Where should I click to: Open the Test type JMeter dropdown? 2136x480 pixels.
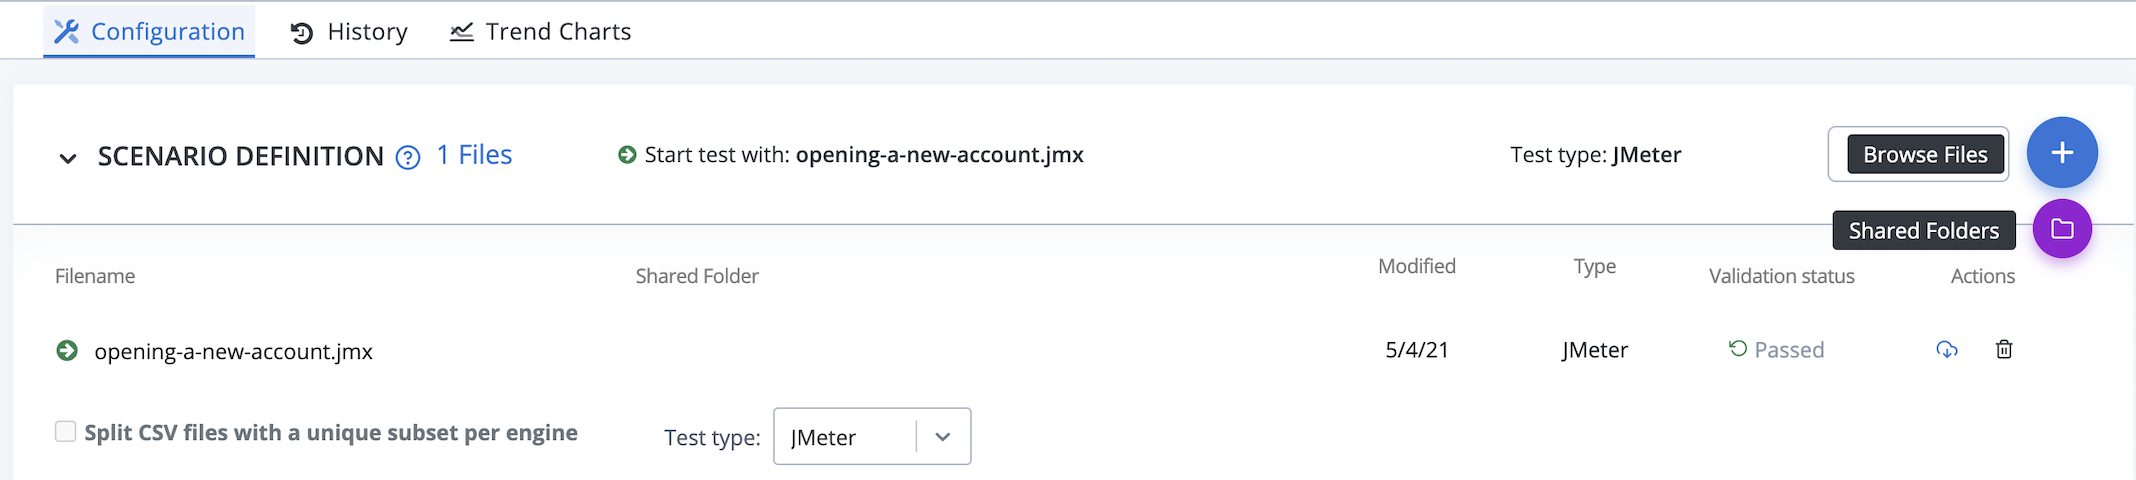click(x=872, y=436)
